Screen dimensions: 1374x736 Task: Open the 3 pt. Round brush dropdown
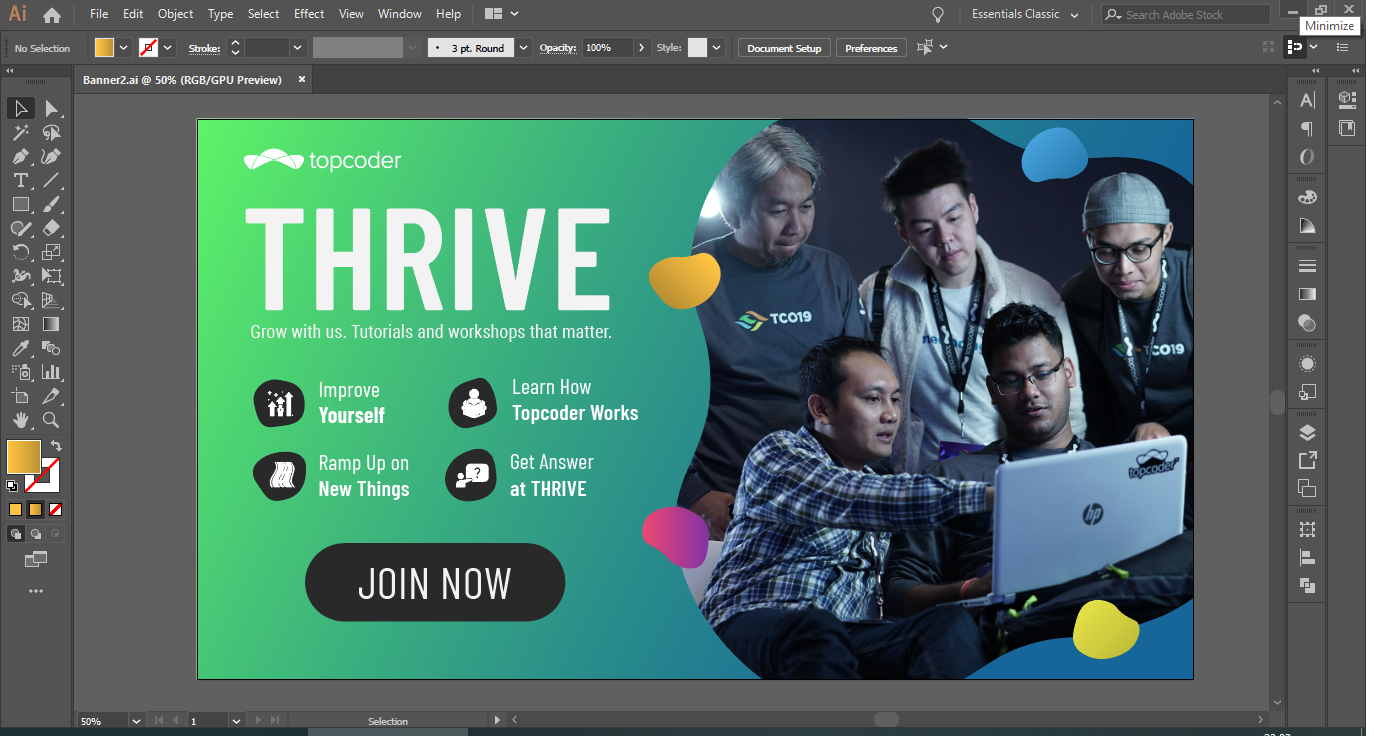click(524, 48)
